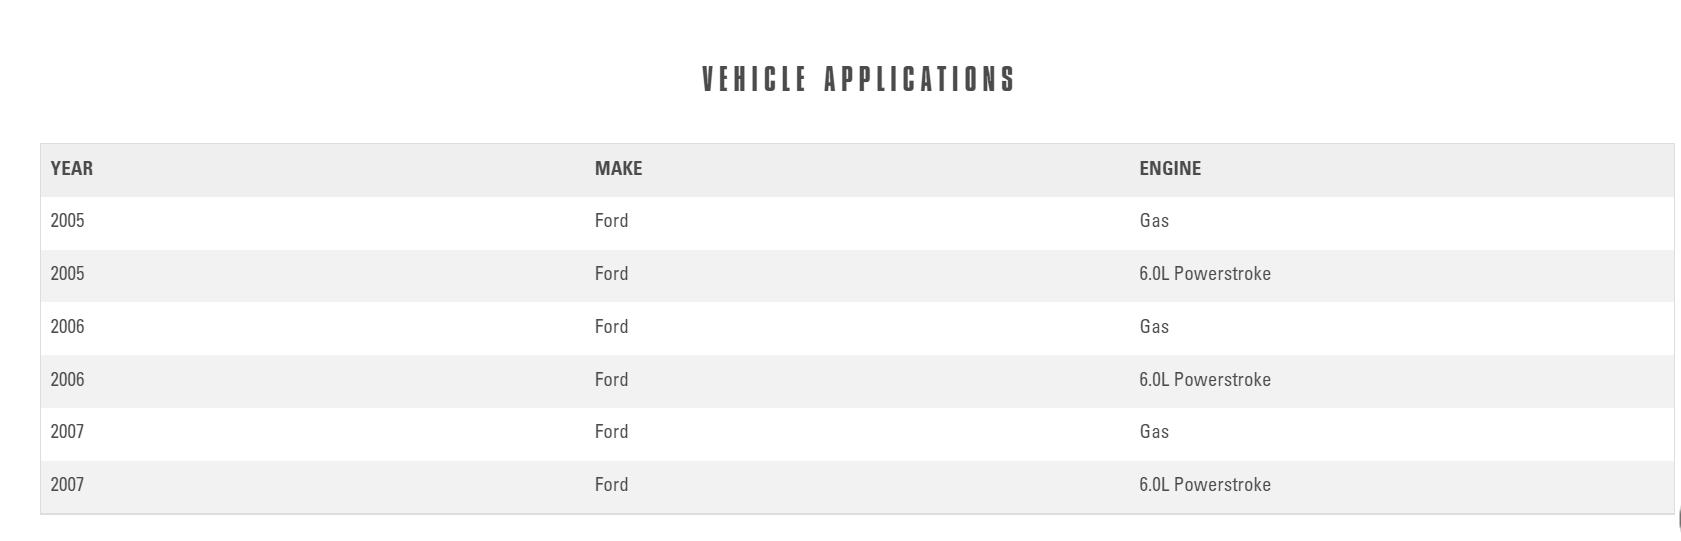Select the year cell in the 2007 Powerstroke row
Viewport: 1681px width, 541px height.
(68, 485)
